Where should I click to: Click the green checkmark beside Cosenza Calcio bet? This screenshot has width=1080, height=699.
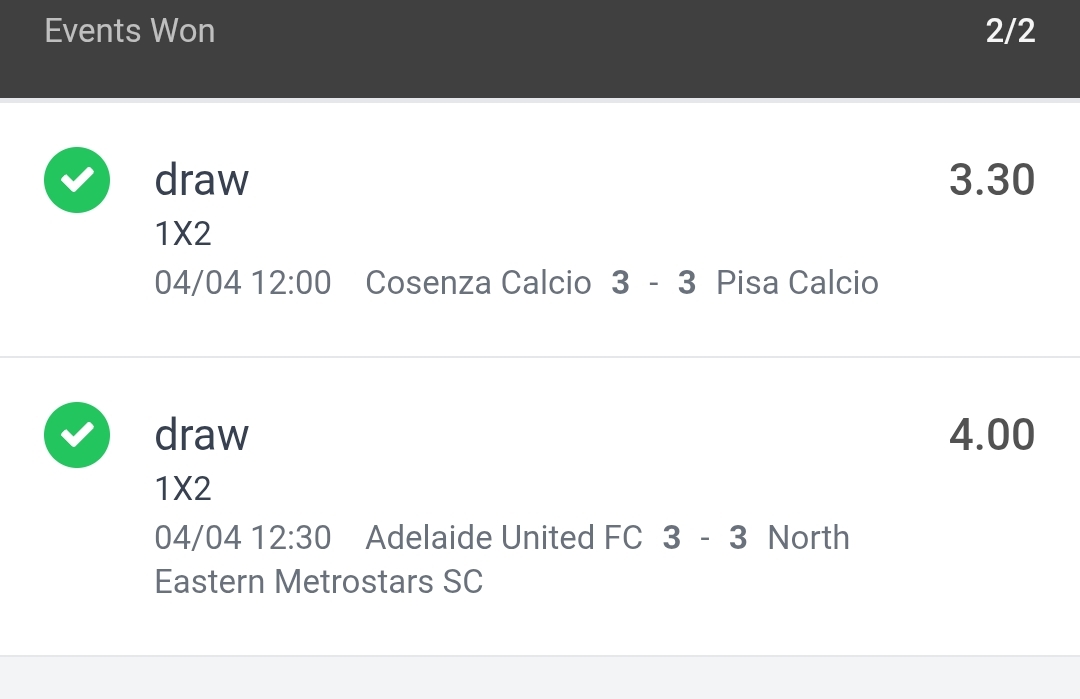[x=77, y=180]
